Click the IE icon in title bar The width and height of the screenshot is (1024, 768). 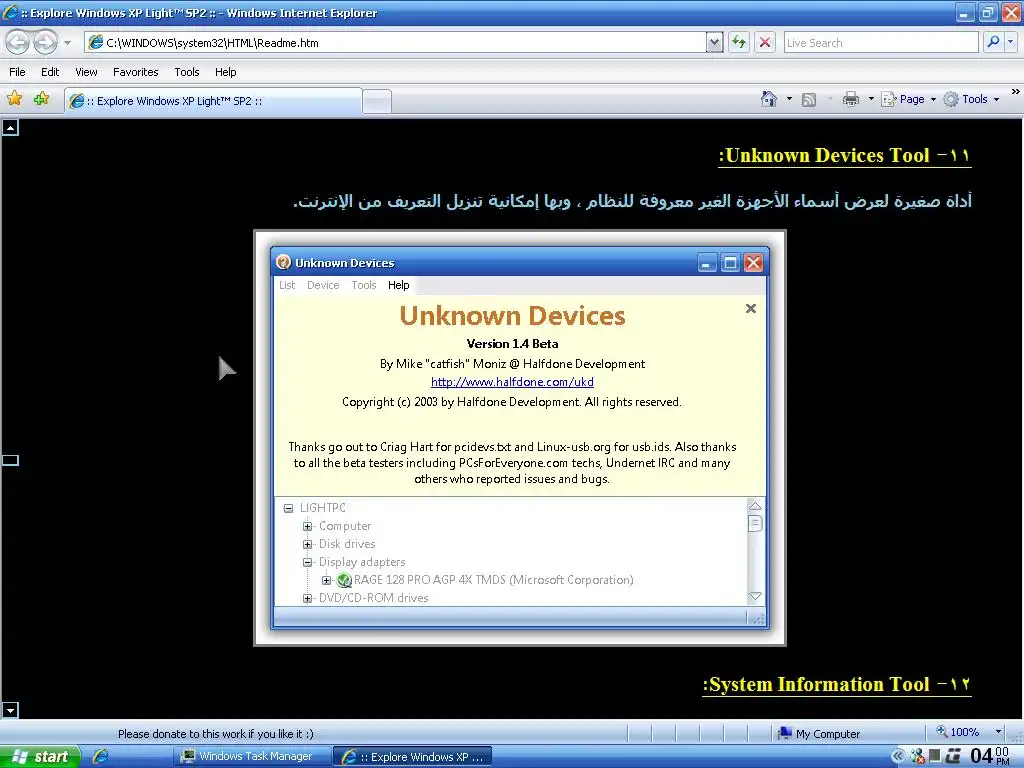pos(10,12)
